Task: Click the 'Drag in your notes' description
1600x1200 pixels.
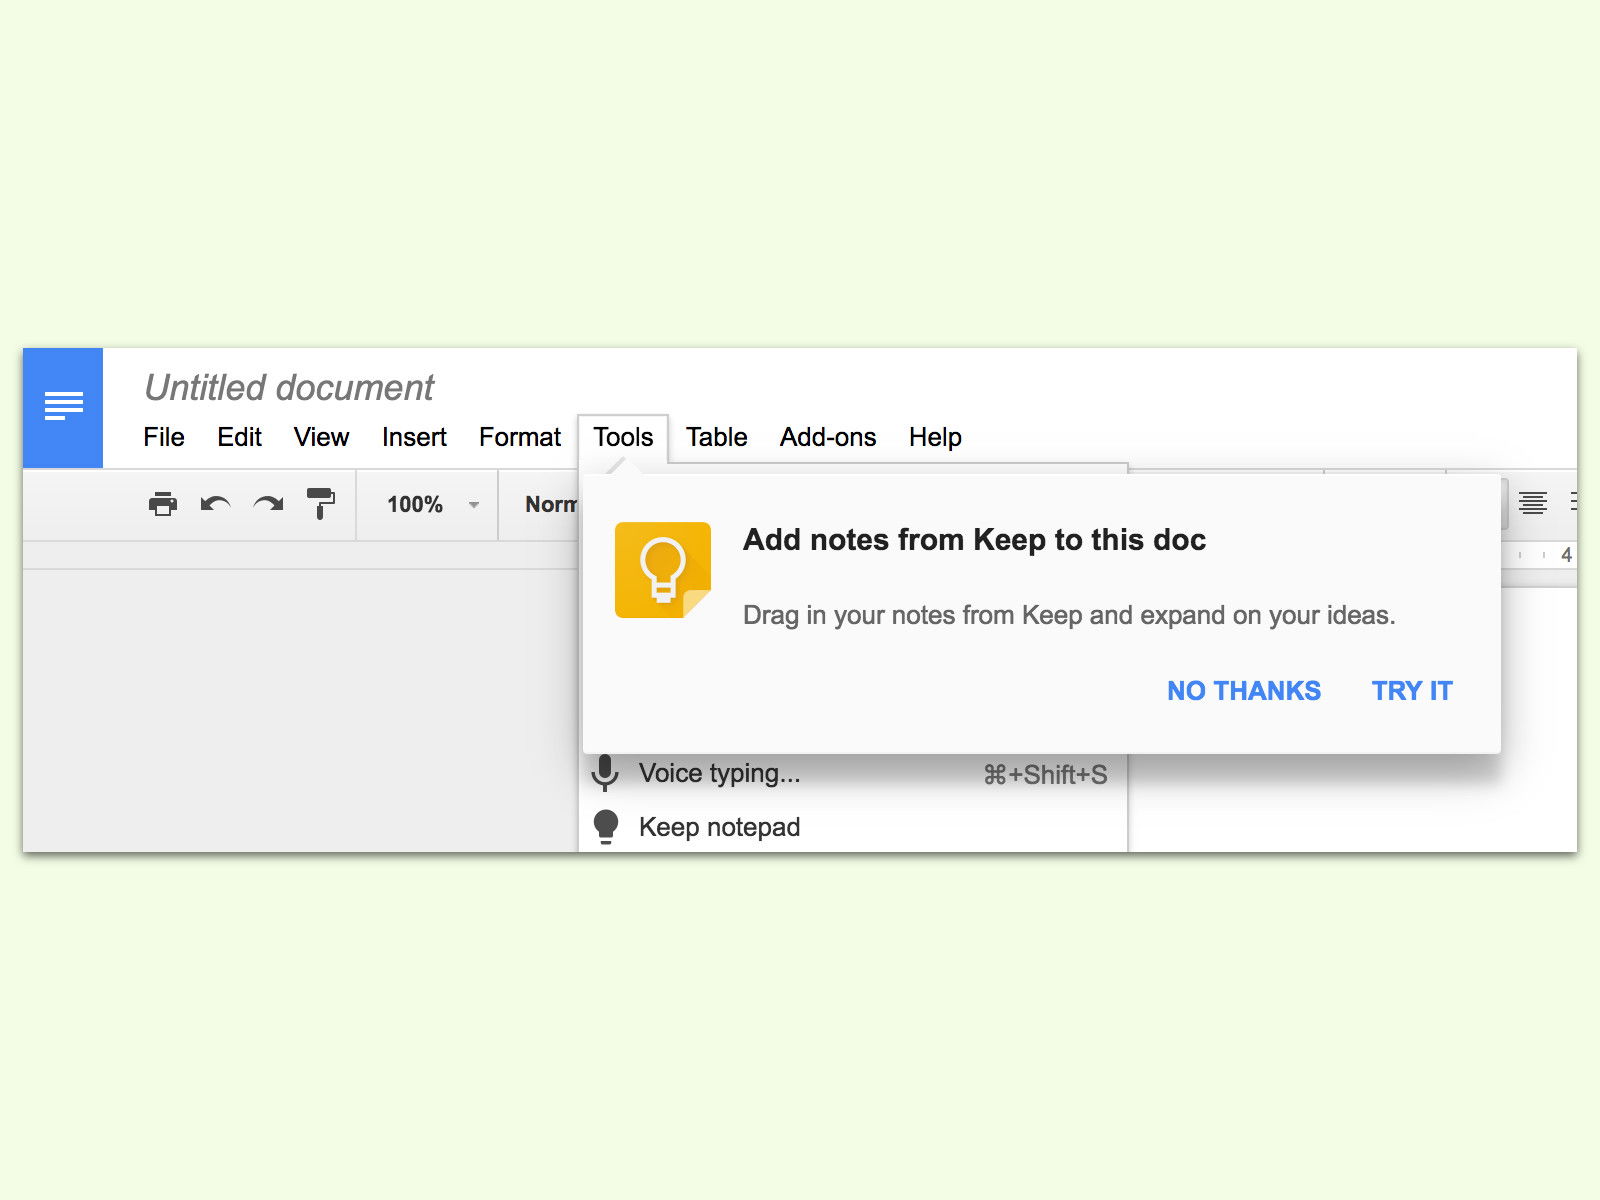Action: [1069, 615]
